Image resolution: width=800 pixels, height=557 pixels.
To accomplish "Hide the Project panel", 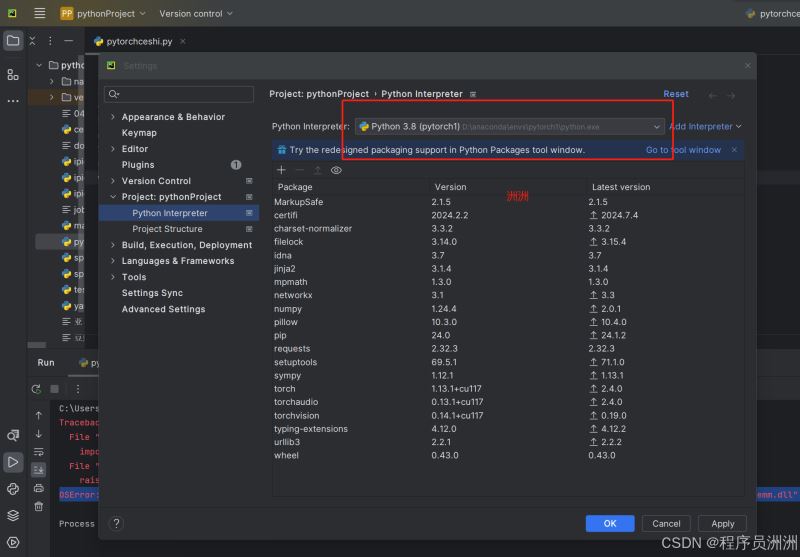I will pos(68,41).
